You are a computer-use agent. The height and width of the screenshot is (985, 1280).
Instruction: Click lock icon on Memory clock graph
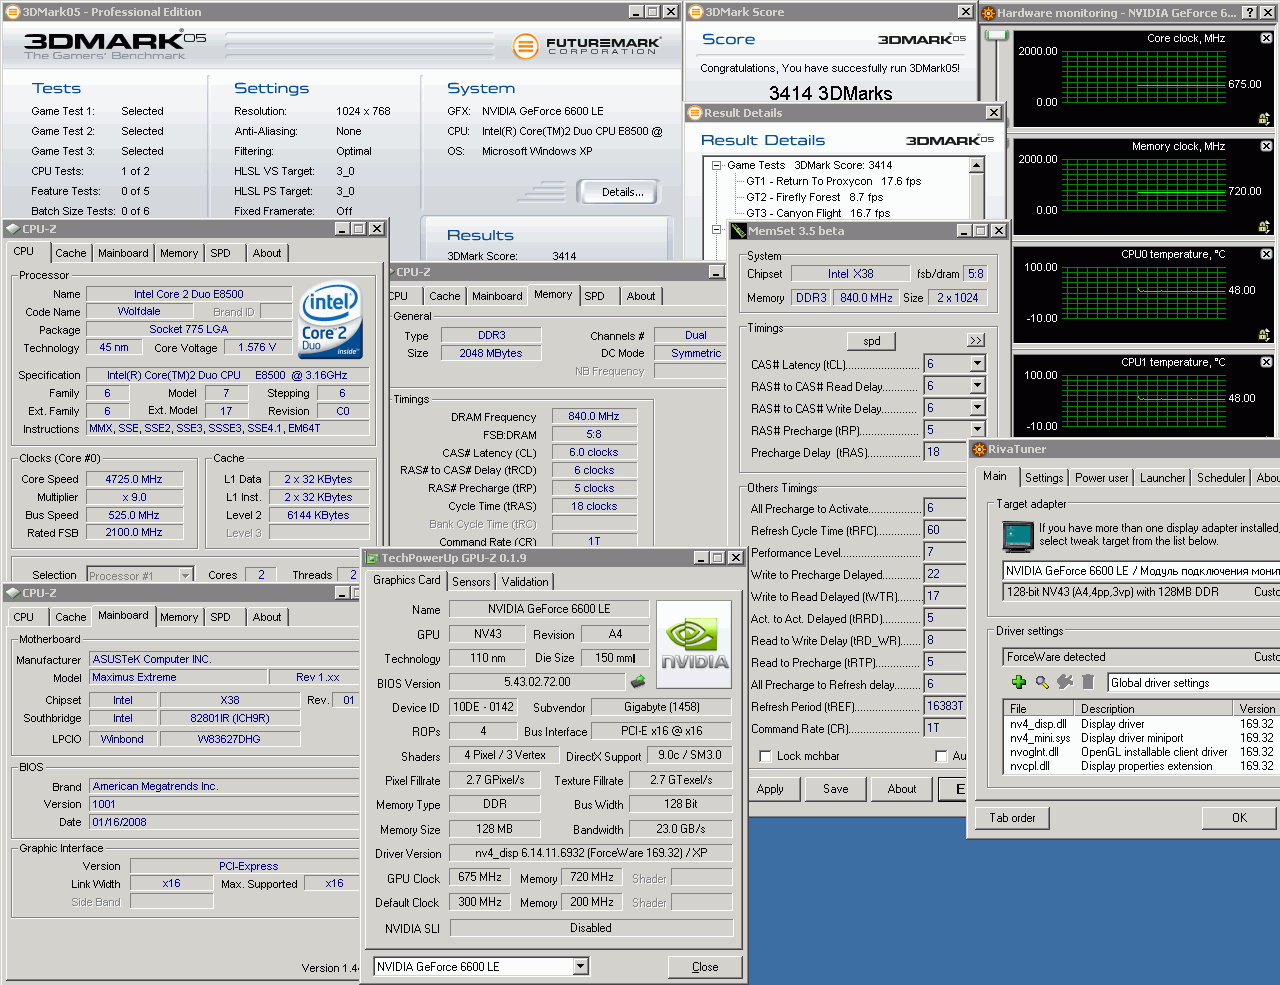(x=1264, y=226)
